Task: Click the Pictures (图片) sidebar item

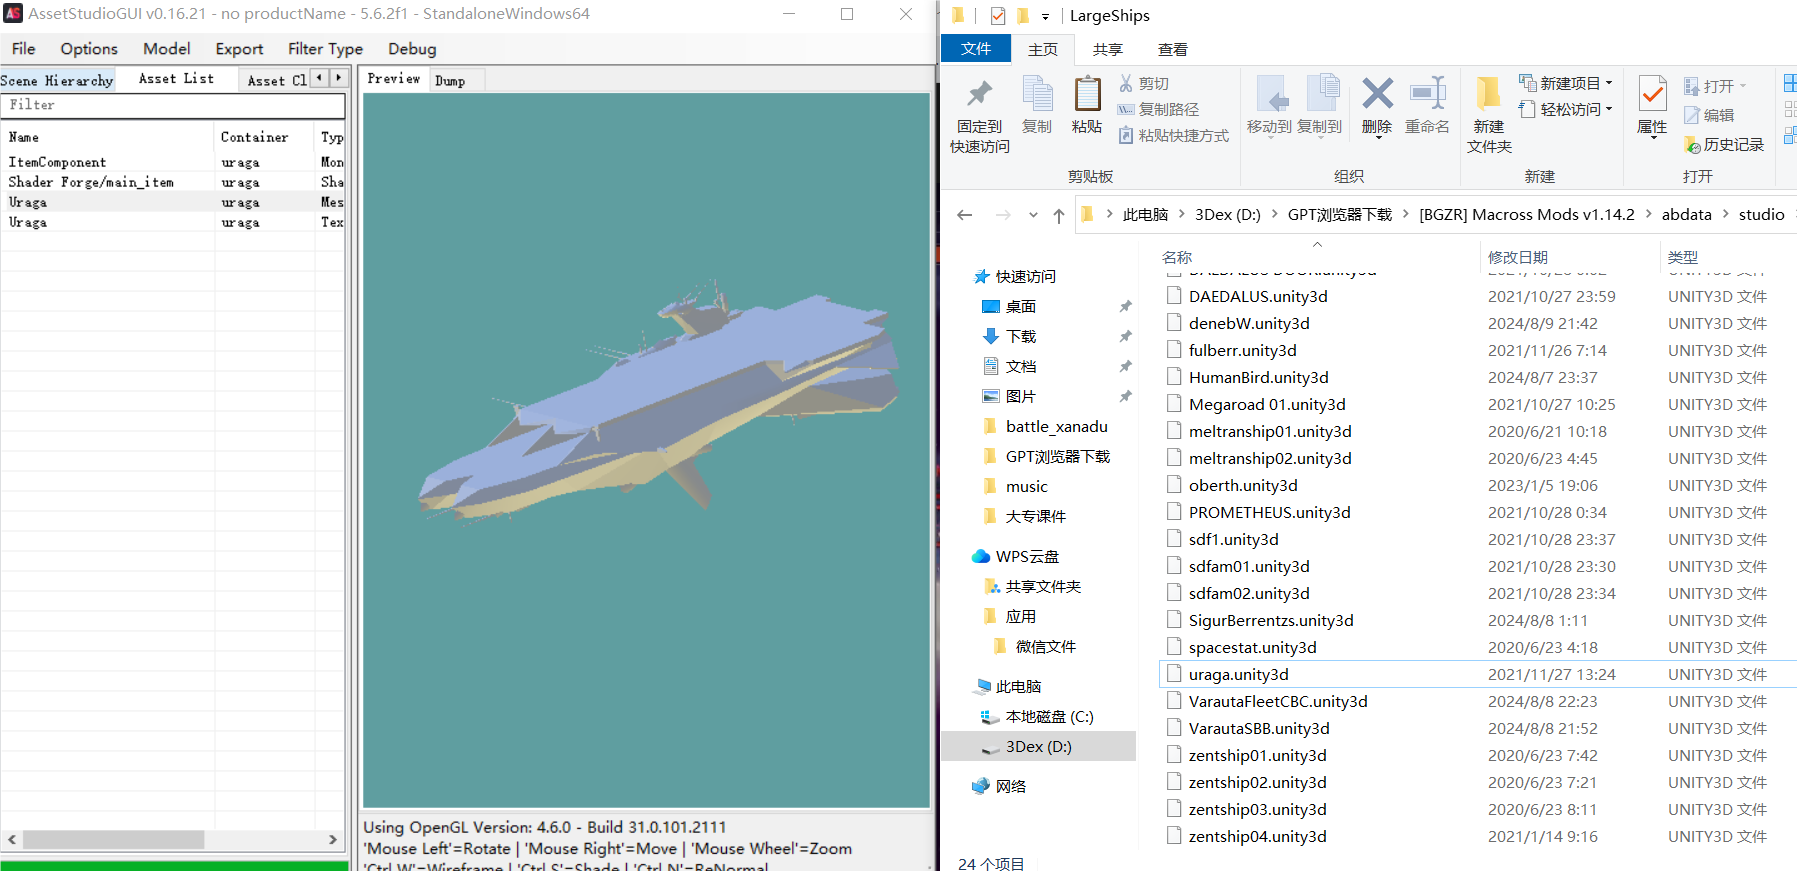Action: pyautogui.click(x=1020, y=396)
